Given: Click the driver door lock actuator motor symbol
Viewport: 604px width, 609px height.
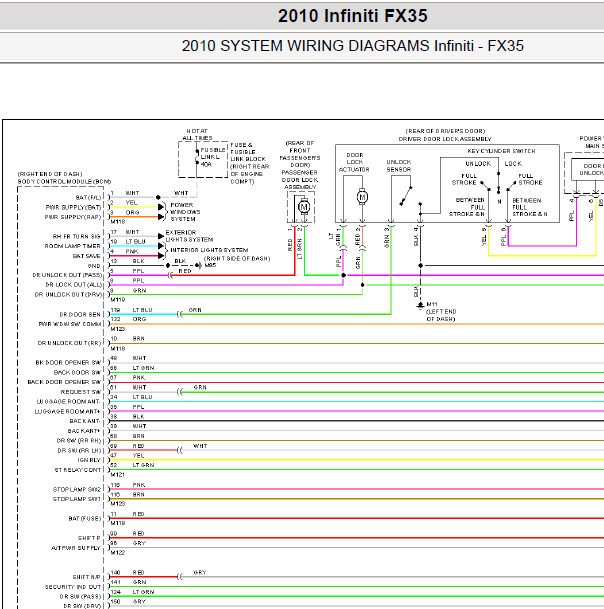Looking at the screenshot, I should [362, 197].
